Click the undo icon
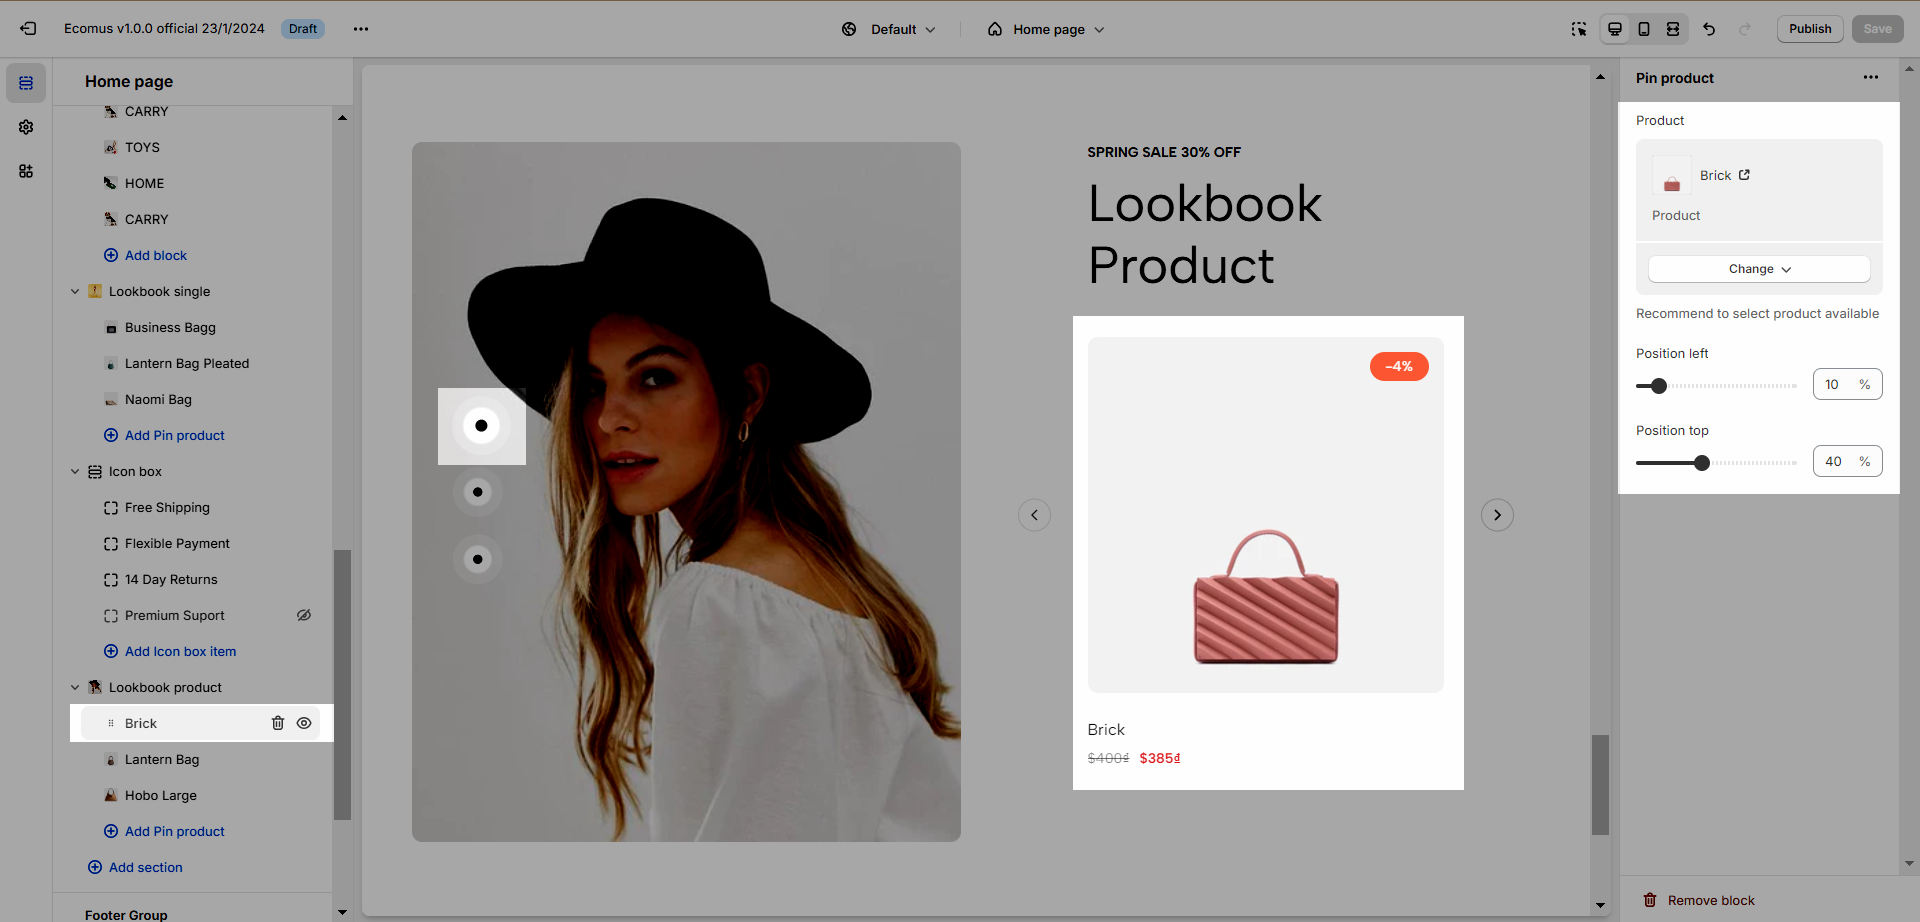 [1709, 29]
